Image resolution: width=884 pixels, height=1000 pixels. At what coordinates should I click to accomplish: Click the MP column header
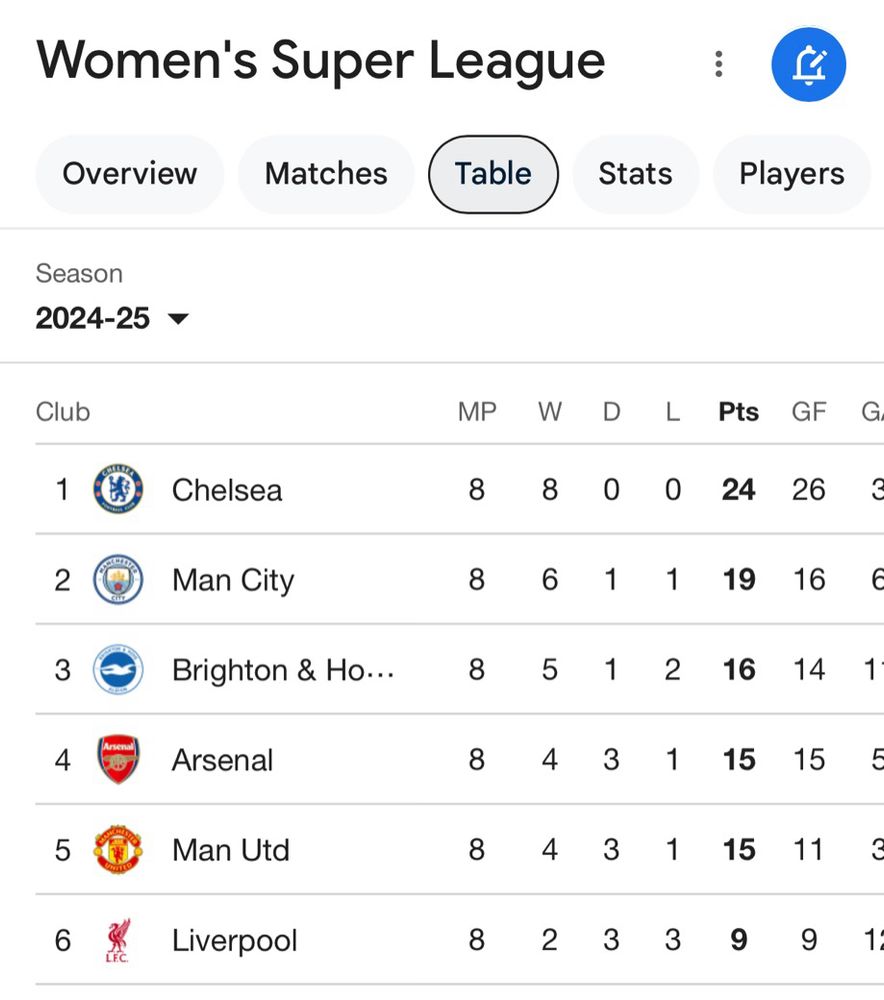click(477, 412)
